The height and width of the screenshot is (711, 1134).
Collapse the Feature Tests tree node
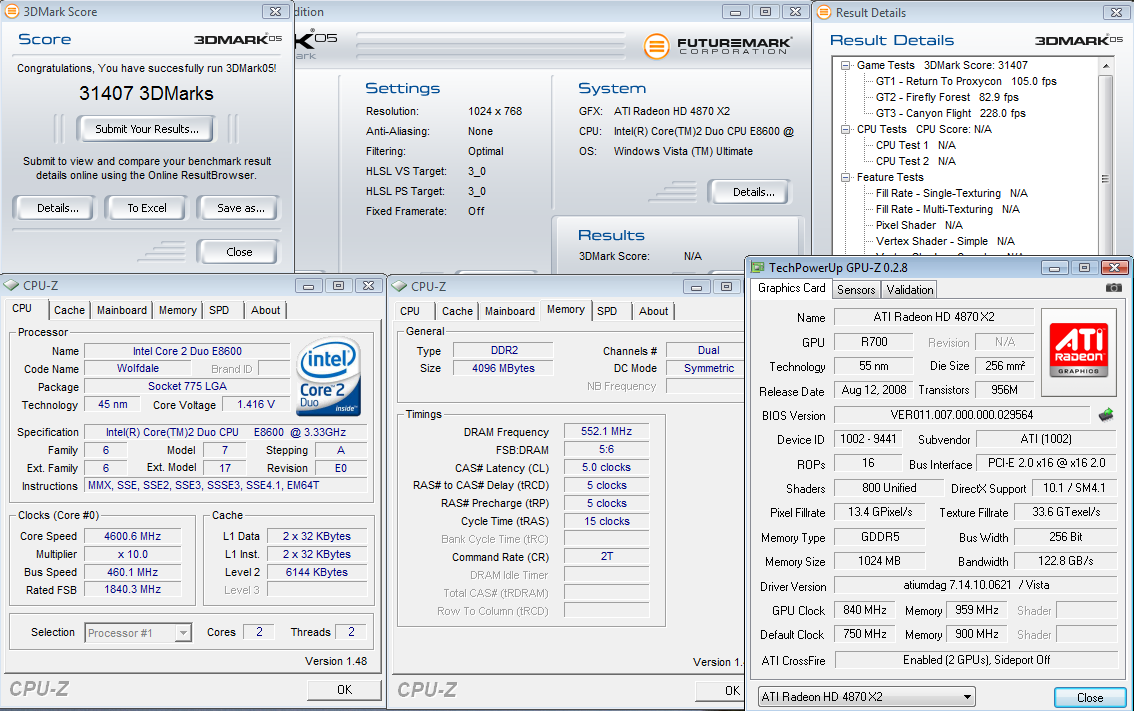click(x=845, y=177)
